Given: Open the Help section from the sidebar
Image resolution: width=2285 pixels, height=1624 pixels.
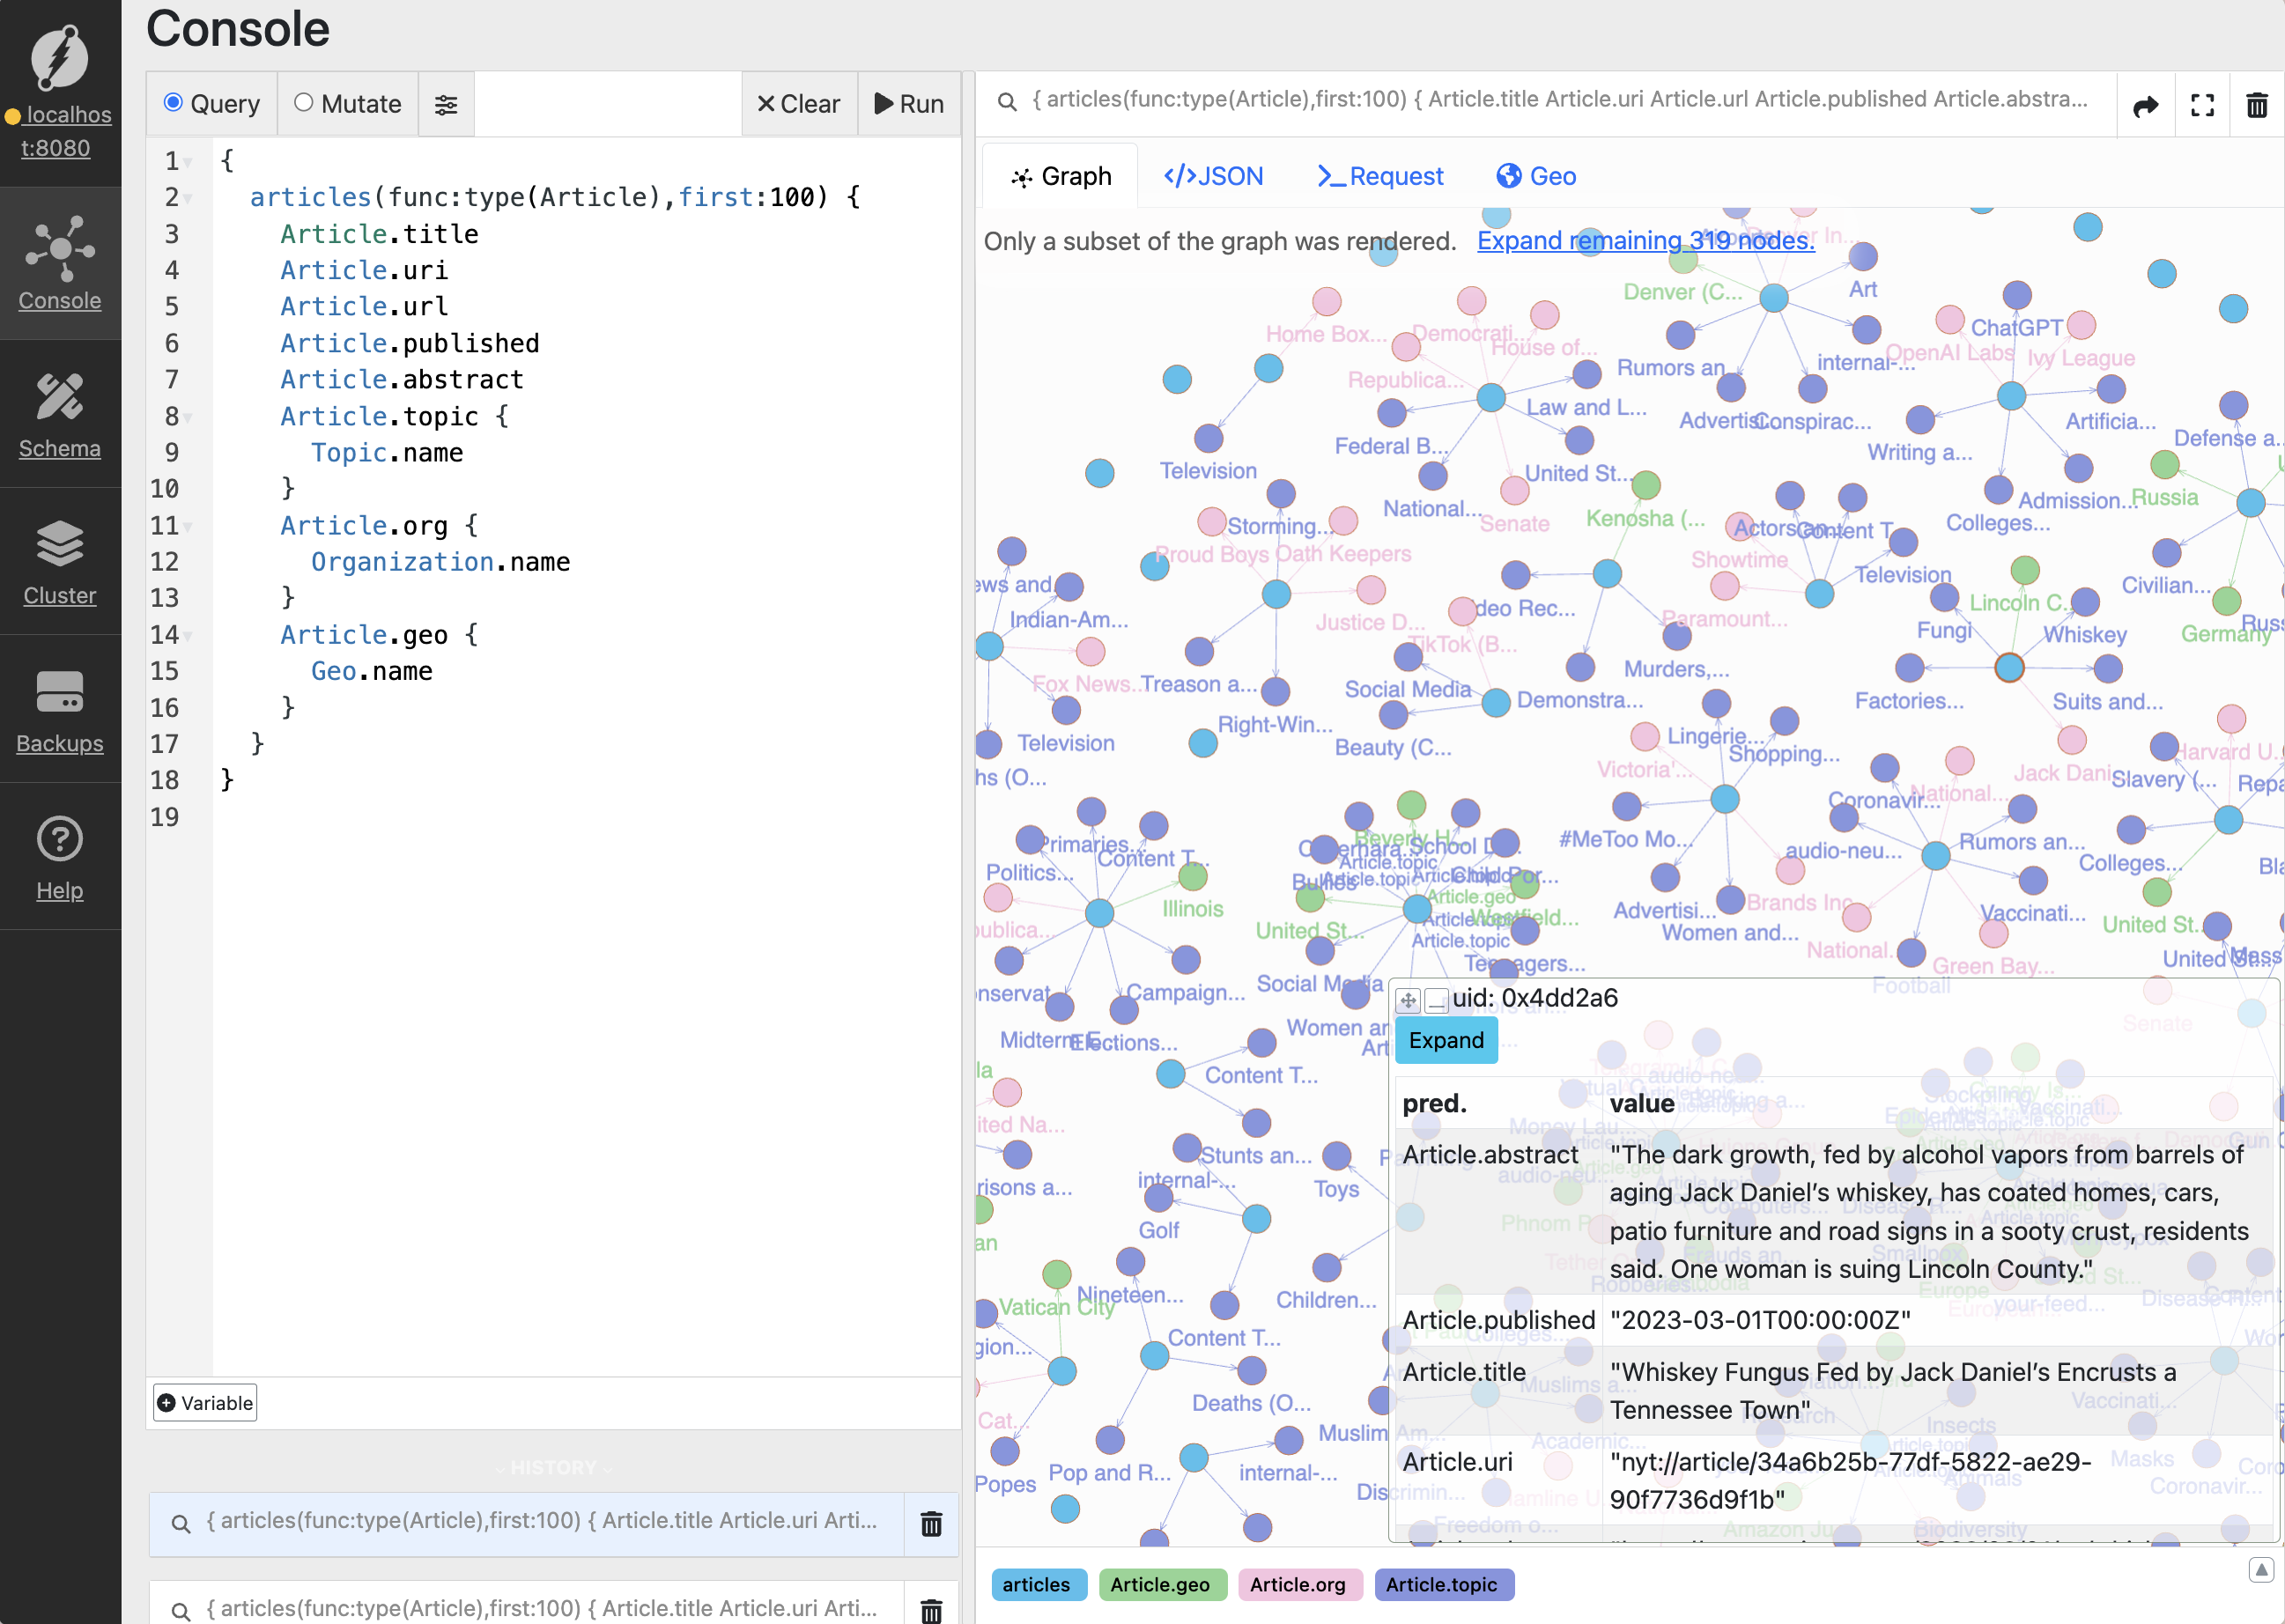Looking at the screenshot, I should (x=59, y=858).
